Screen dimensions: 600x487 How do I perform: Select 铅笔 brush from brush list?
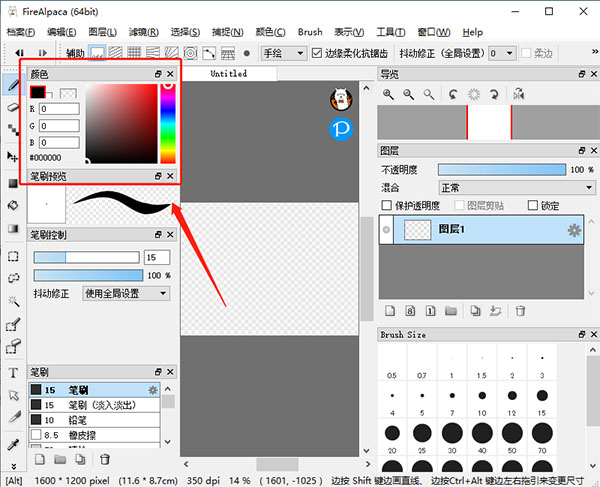(x=78, y=420)
